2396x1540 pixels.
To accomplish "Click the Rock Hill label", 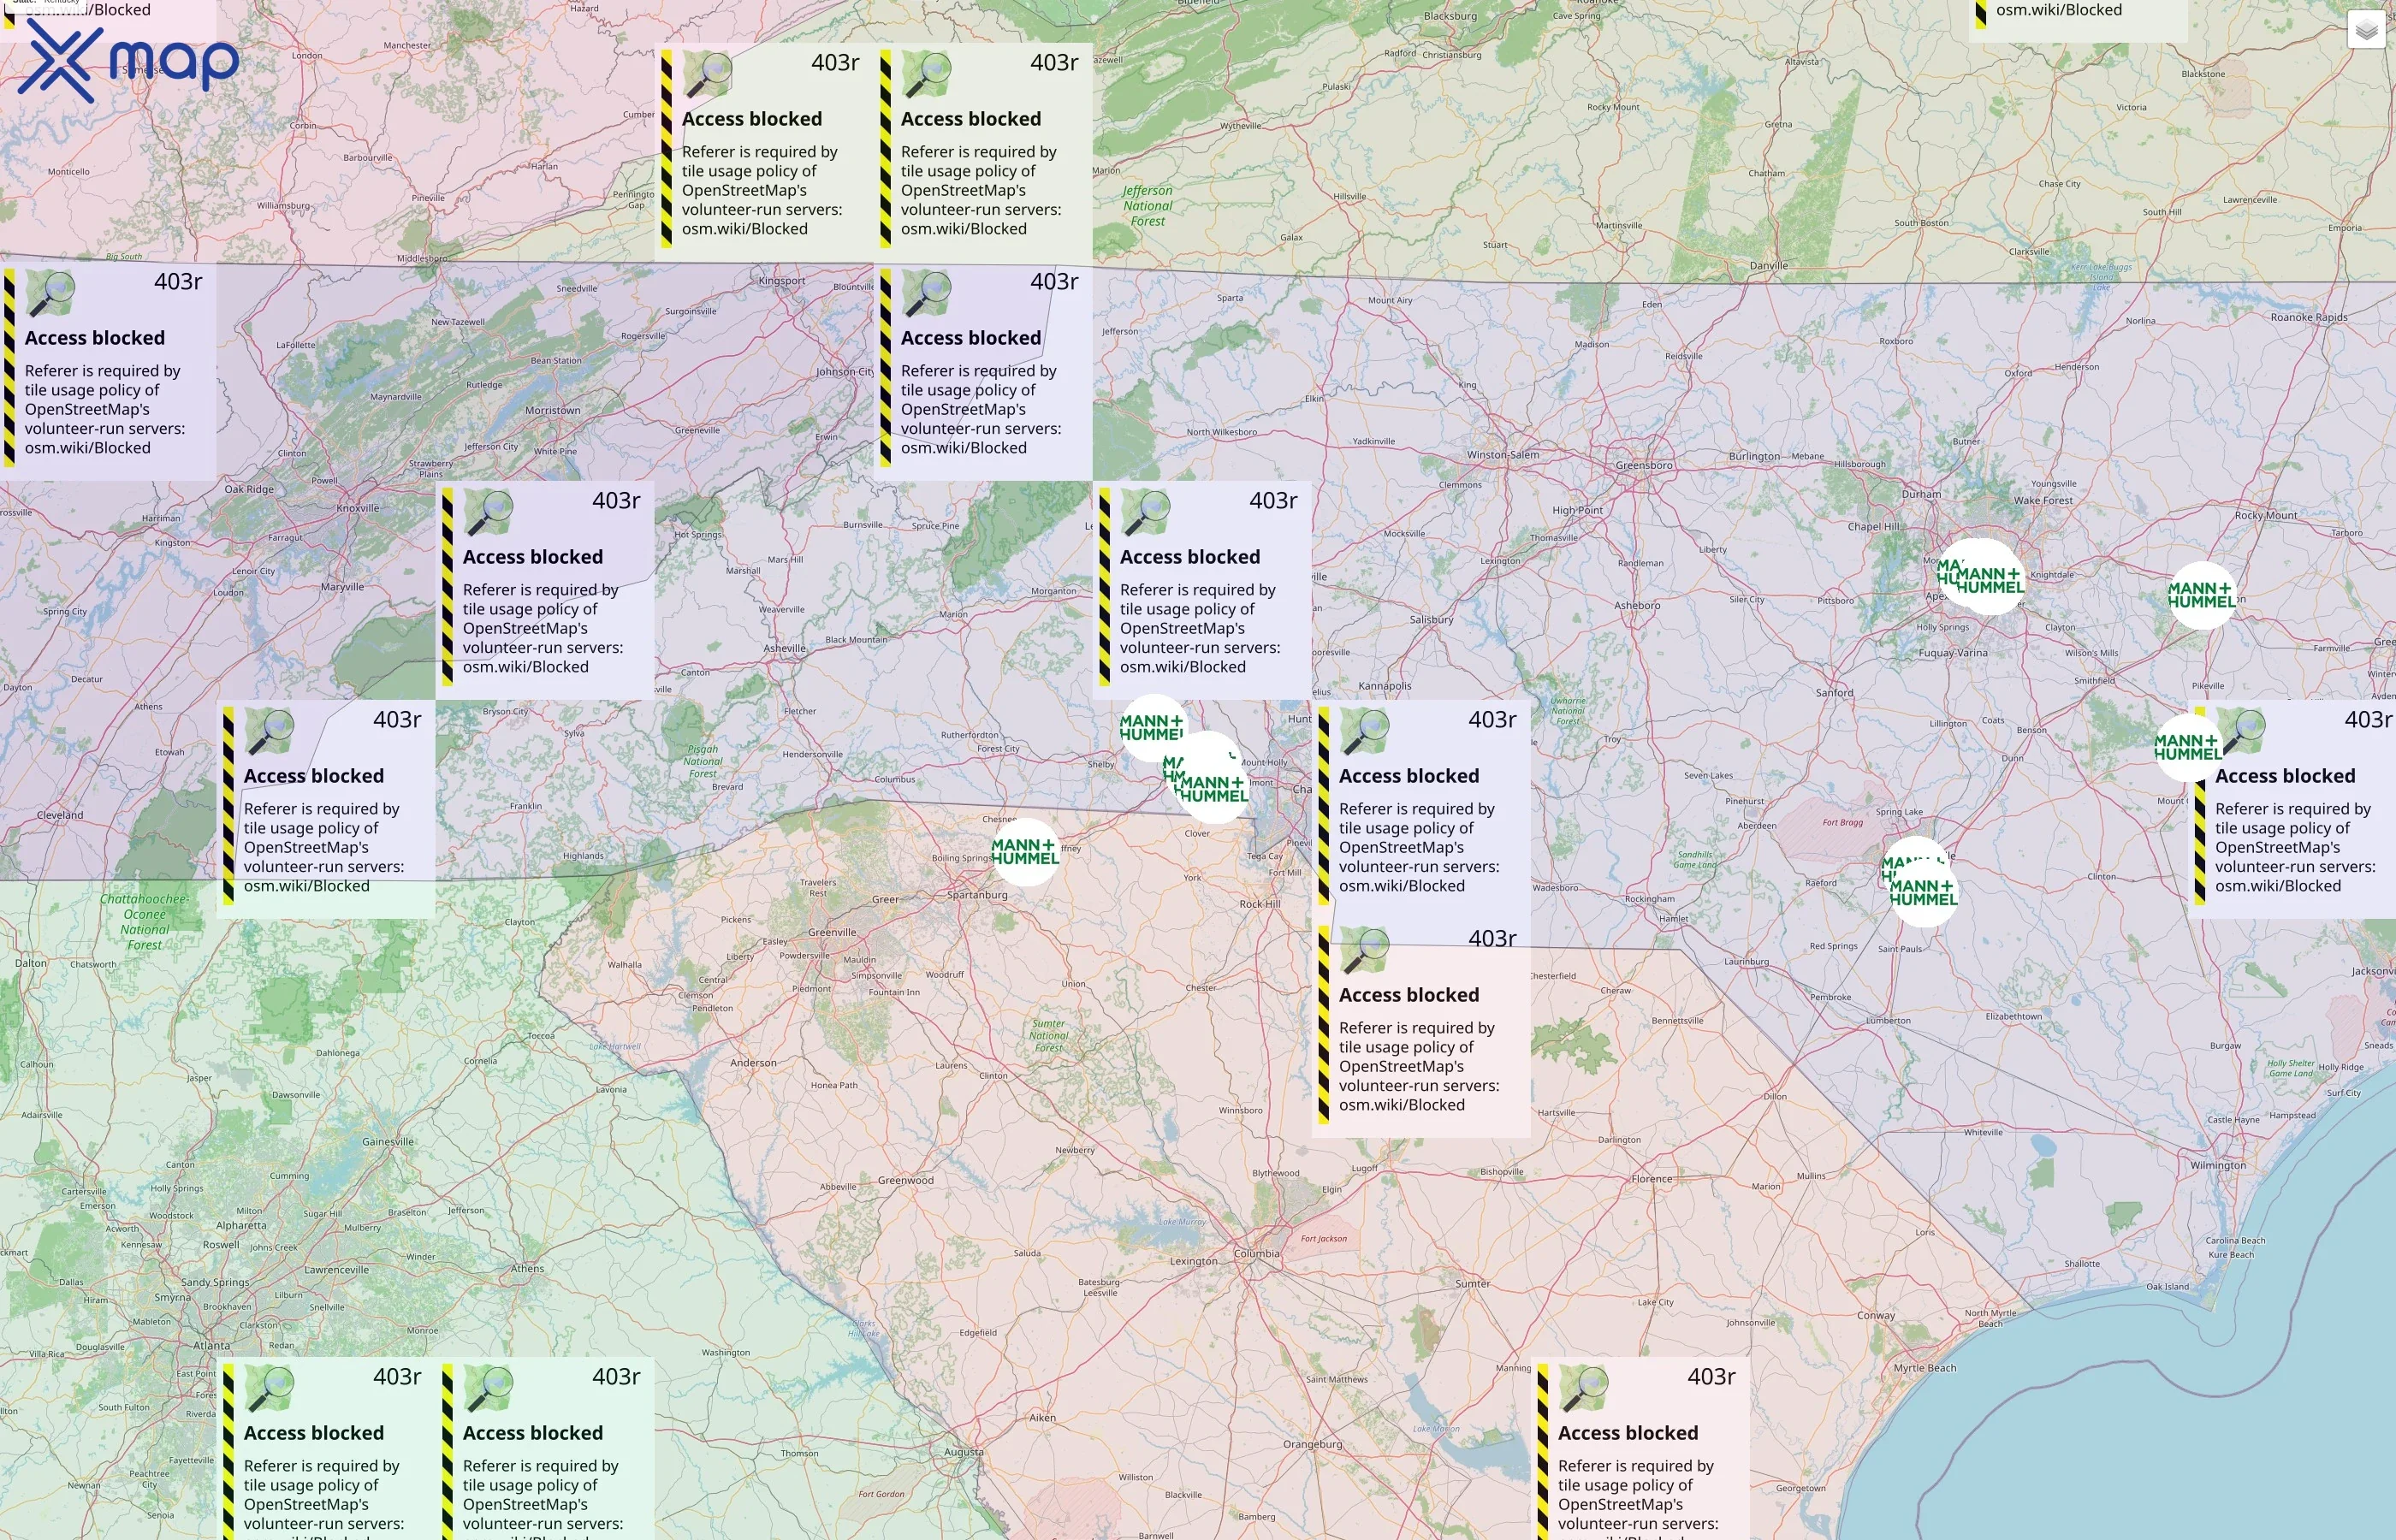I will coord(1259,904).
